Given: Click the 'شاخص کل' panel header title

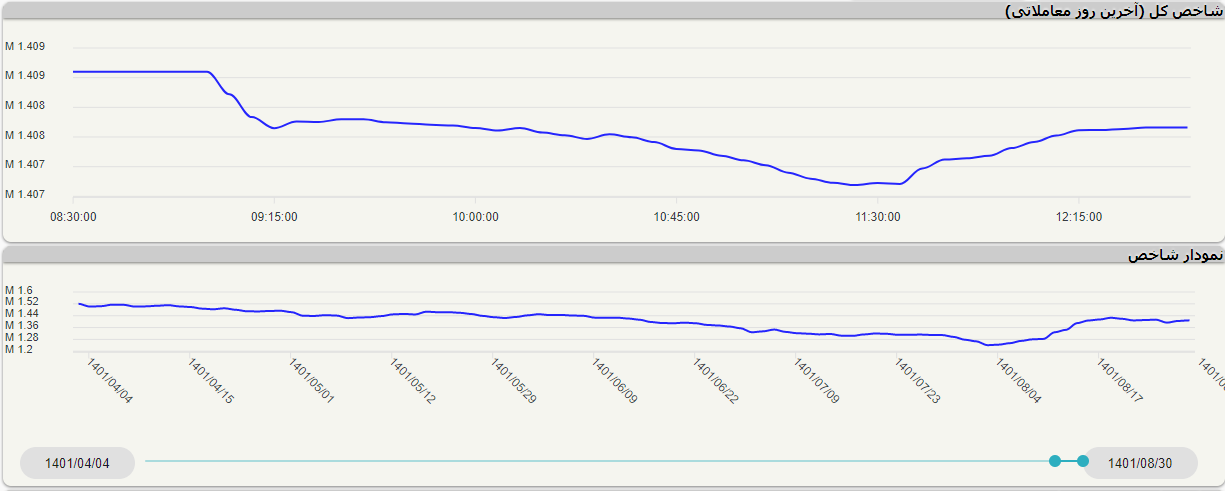Looking at the screenshot, I should (1113, 11).
